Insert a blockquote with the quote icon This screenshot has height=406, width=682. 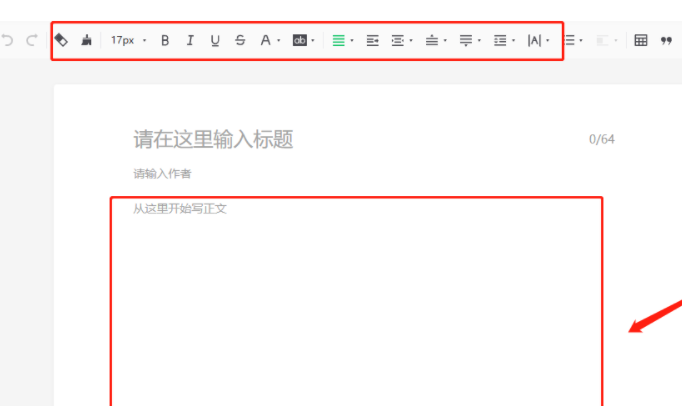[666, 41]
